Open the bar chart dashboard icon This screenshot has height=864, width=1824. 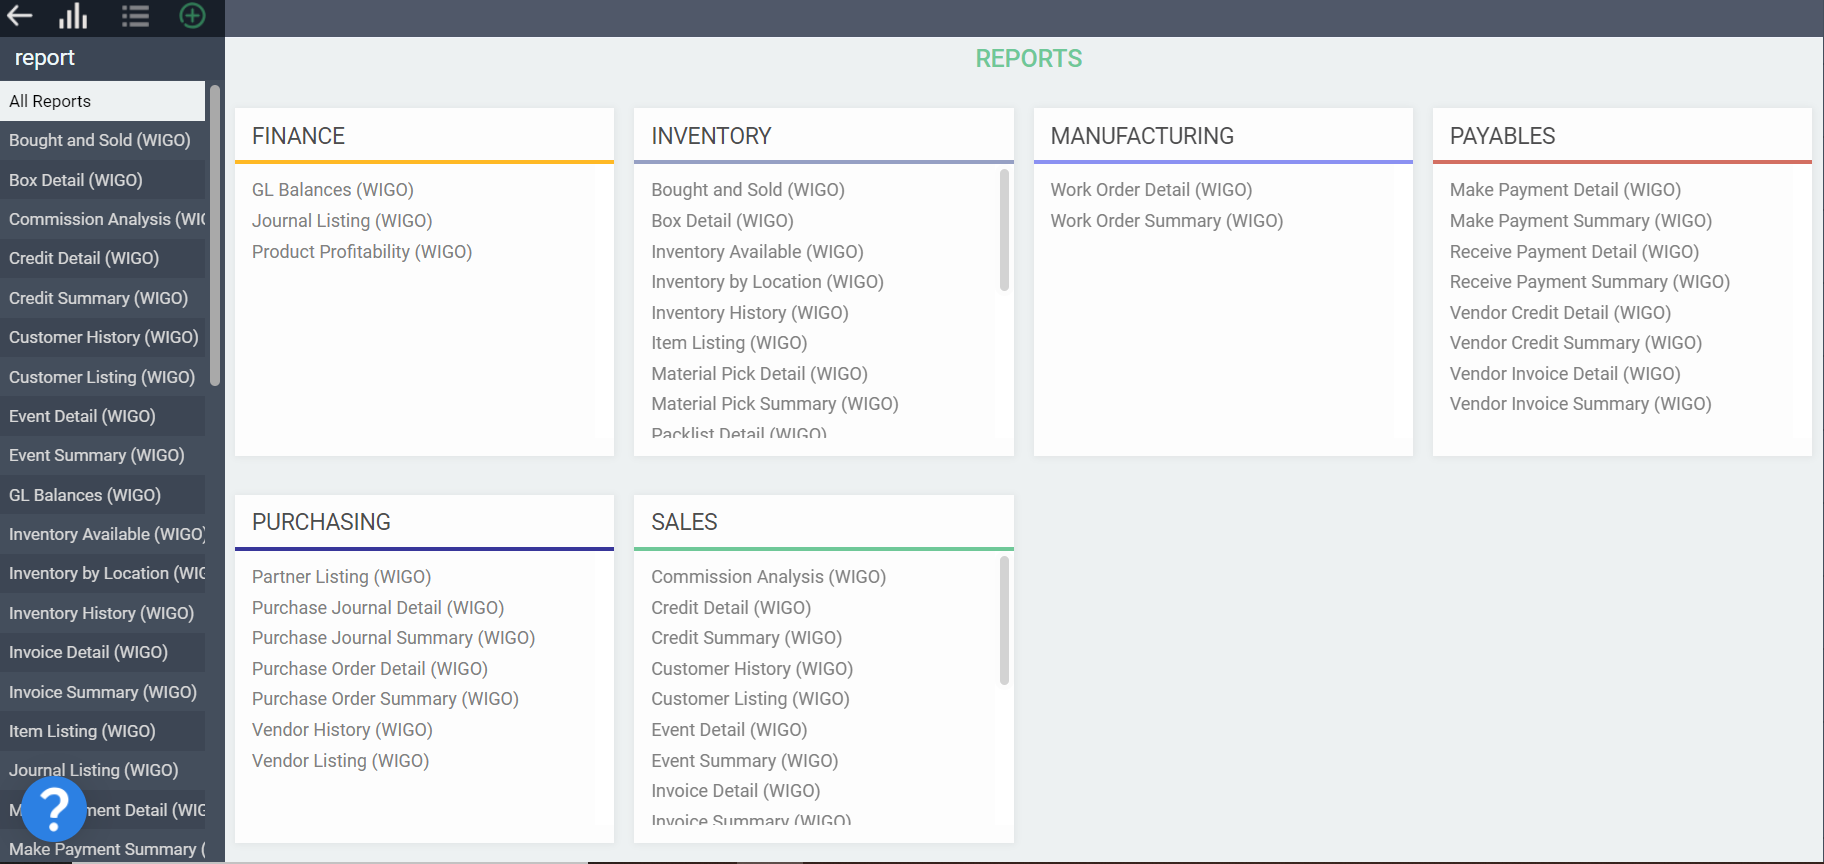[x=73, y=16]
